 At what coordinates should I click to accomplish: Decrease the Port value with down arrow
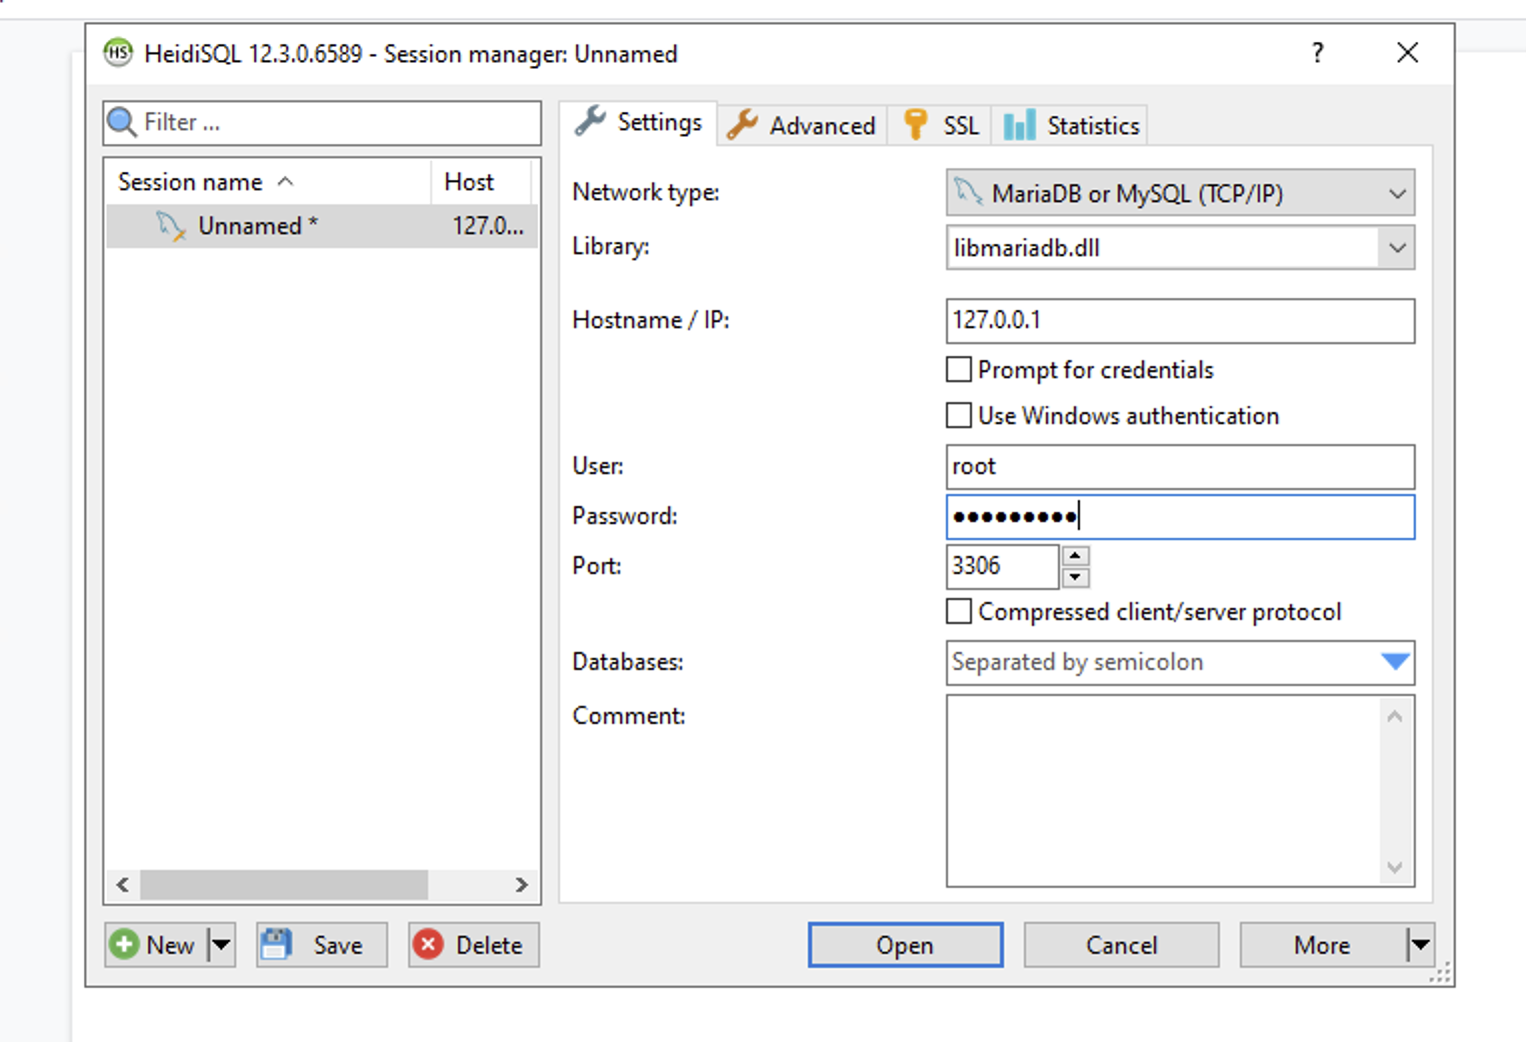click(1075, 577)
